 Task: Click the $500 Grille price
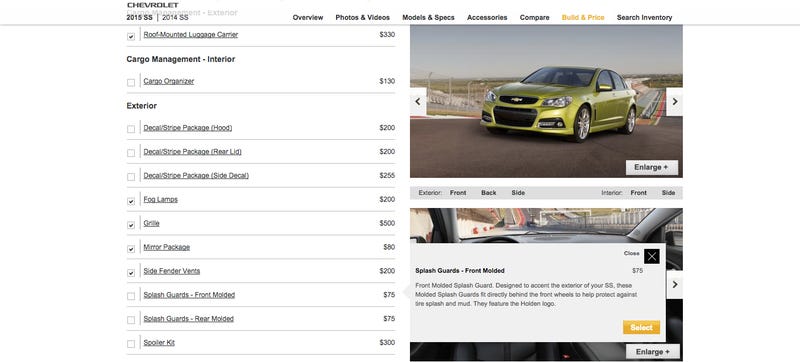tap(387, 223)
